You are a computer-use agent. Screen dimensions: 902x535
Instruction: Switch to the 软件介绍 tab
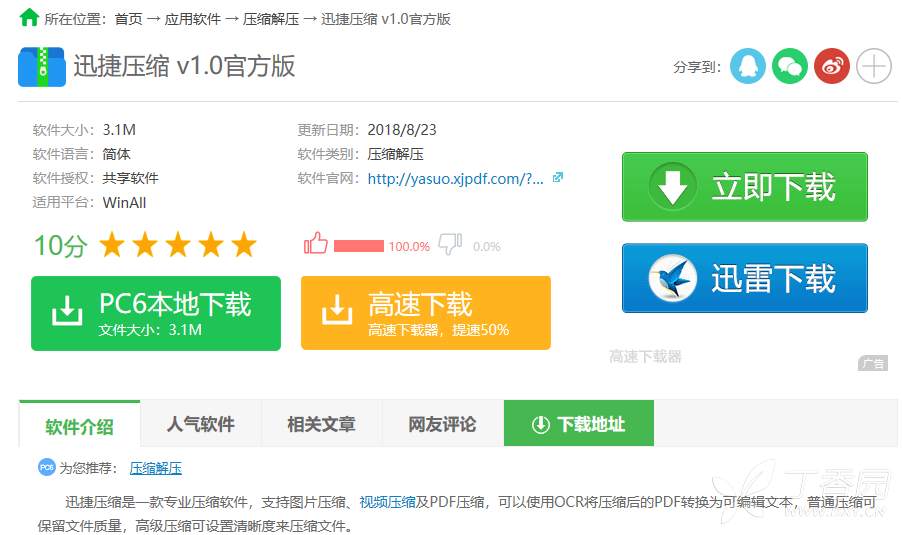pos(79,426)
